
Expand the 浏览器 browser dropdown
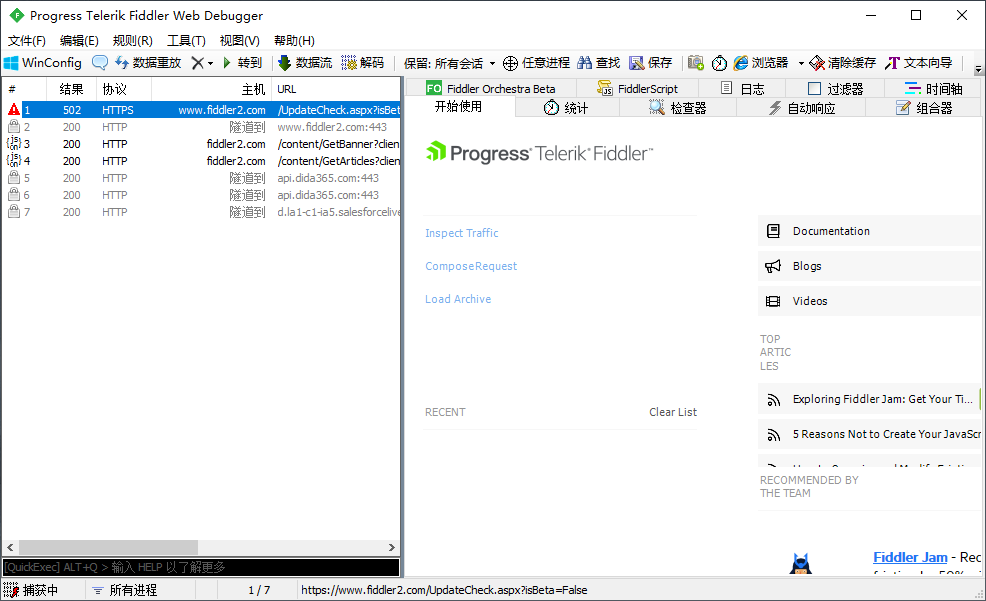pyautogui.click(x=802, y=63)
